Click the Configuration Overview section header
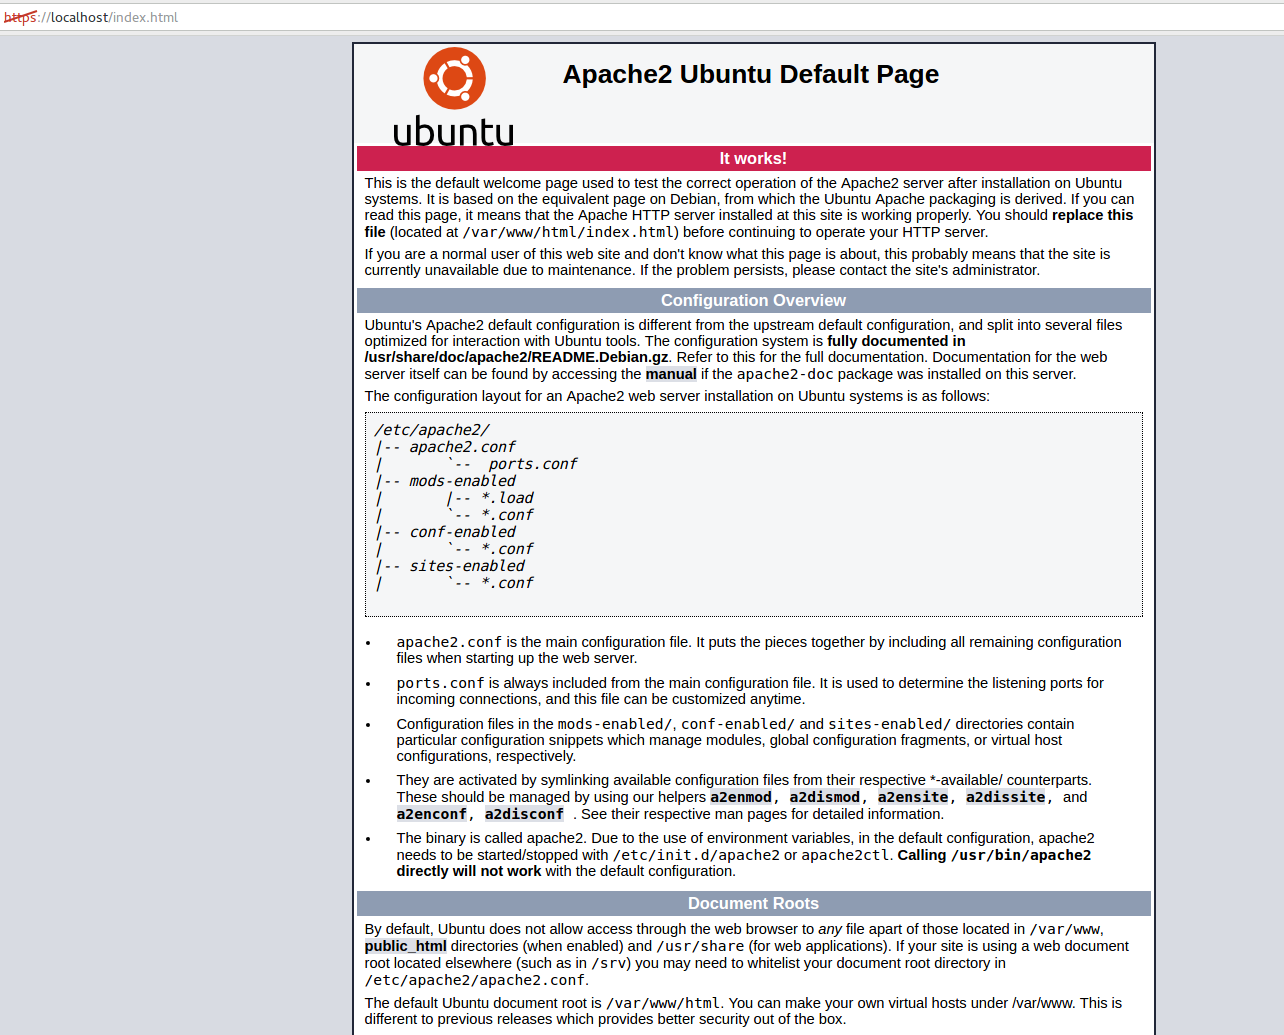This screenshot has height=1035, width=1284. pos(754,301)
